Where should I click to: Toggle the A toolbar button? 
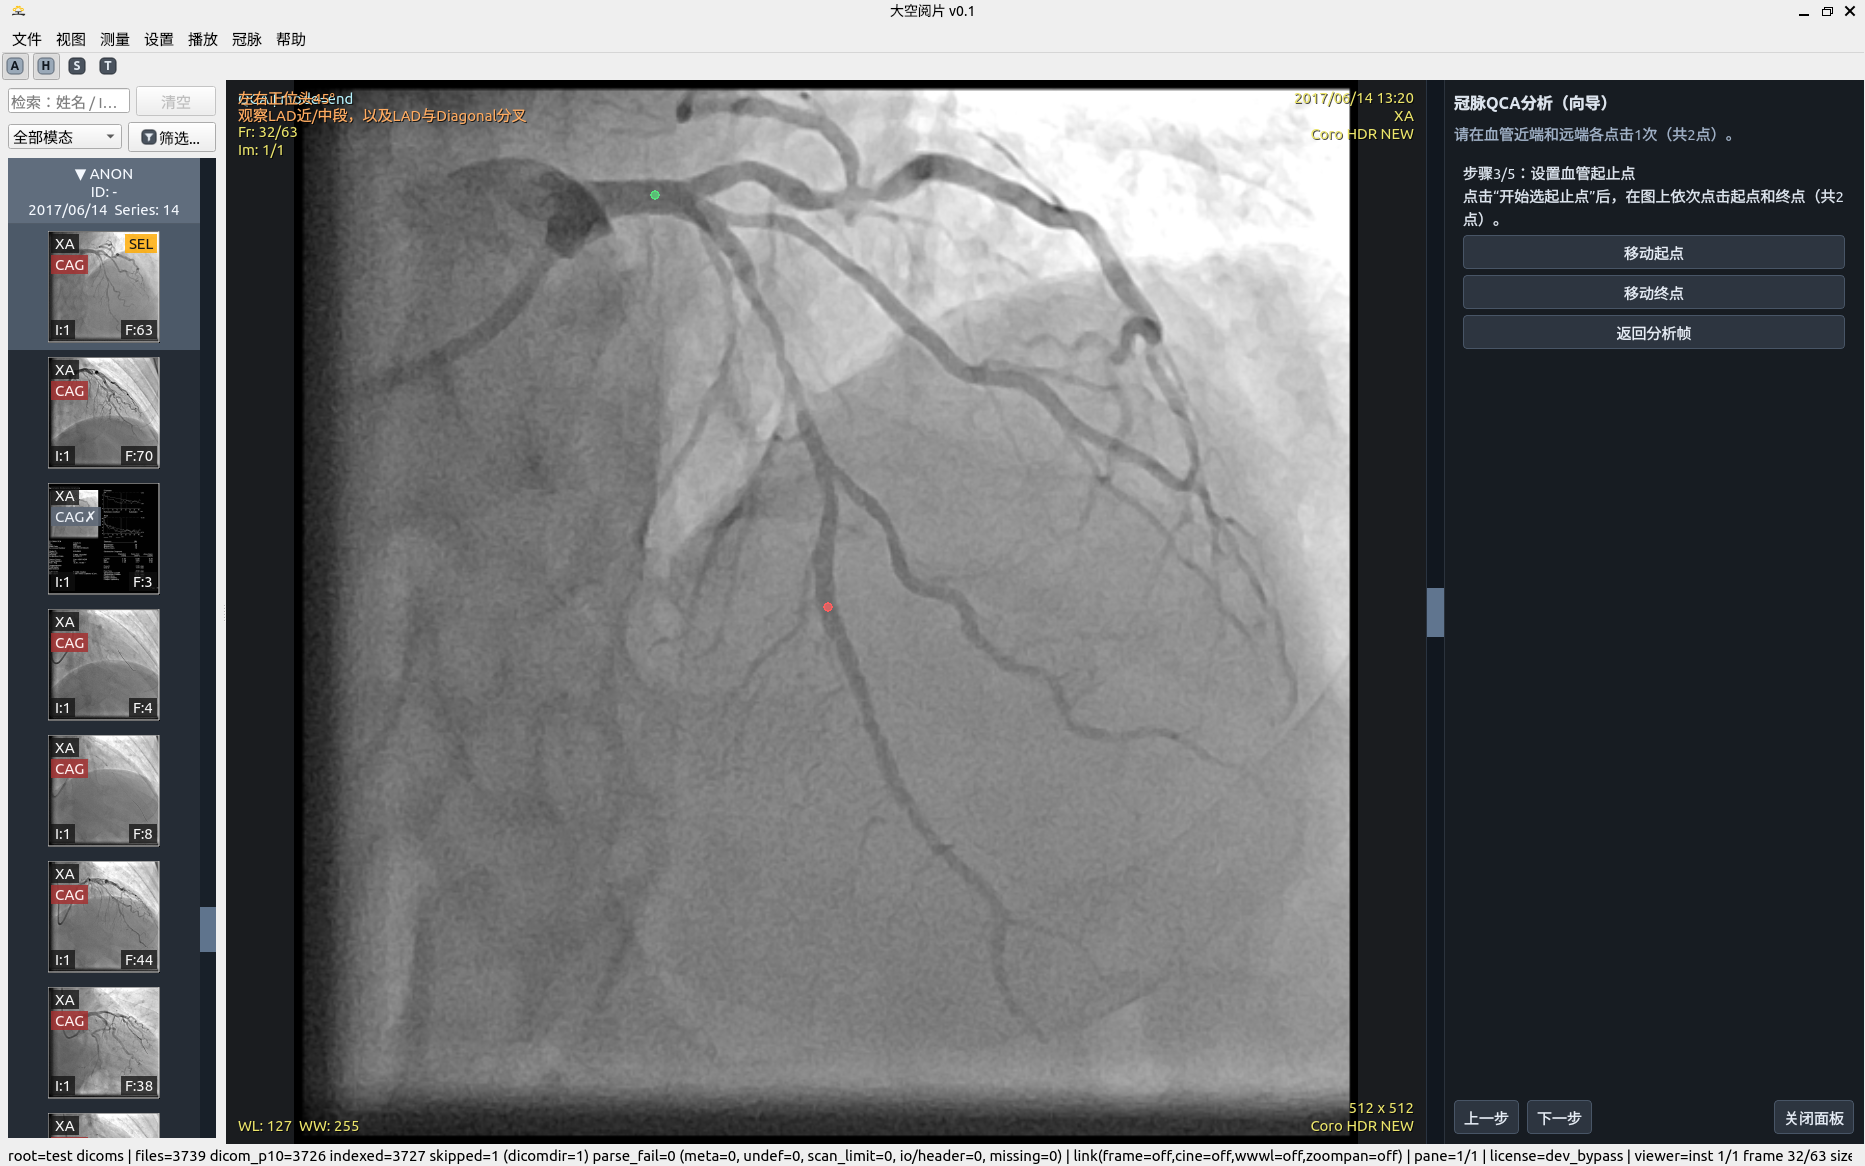(15, 66)
